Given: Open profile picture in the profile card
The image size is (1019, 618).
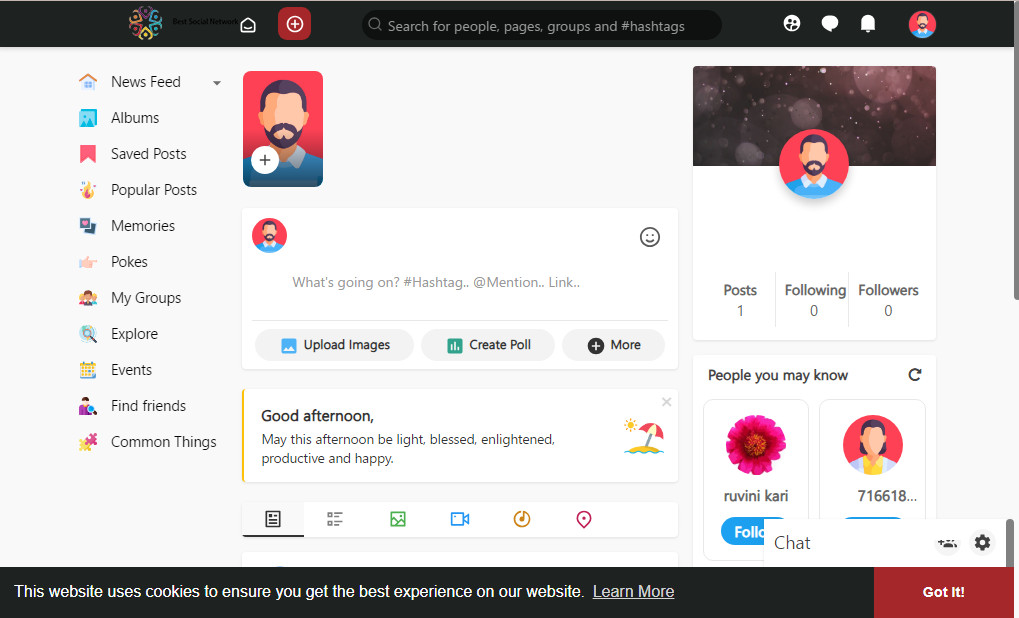Looking at the screenshot, I should pos(814,164).
